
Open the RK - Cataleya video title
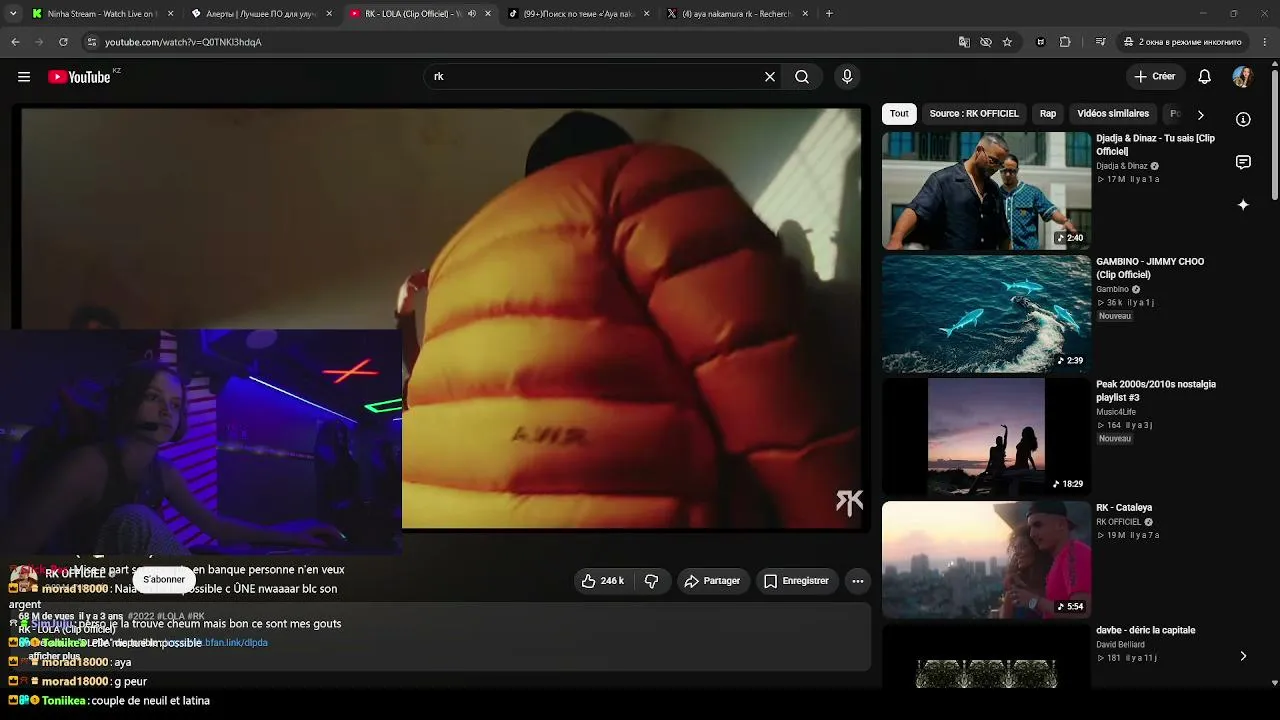tap(1124, 508)
